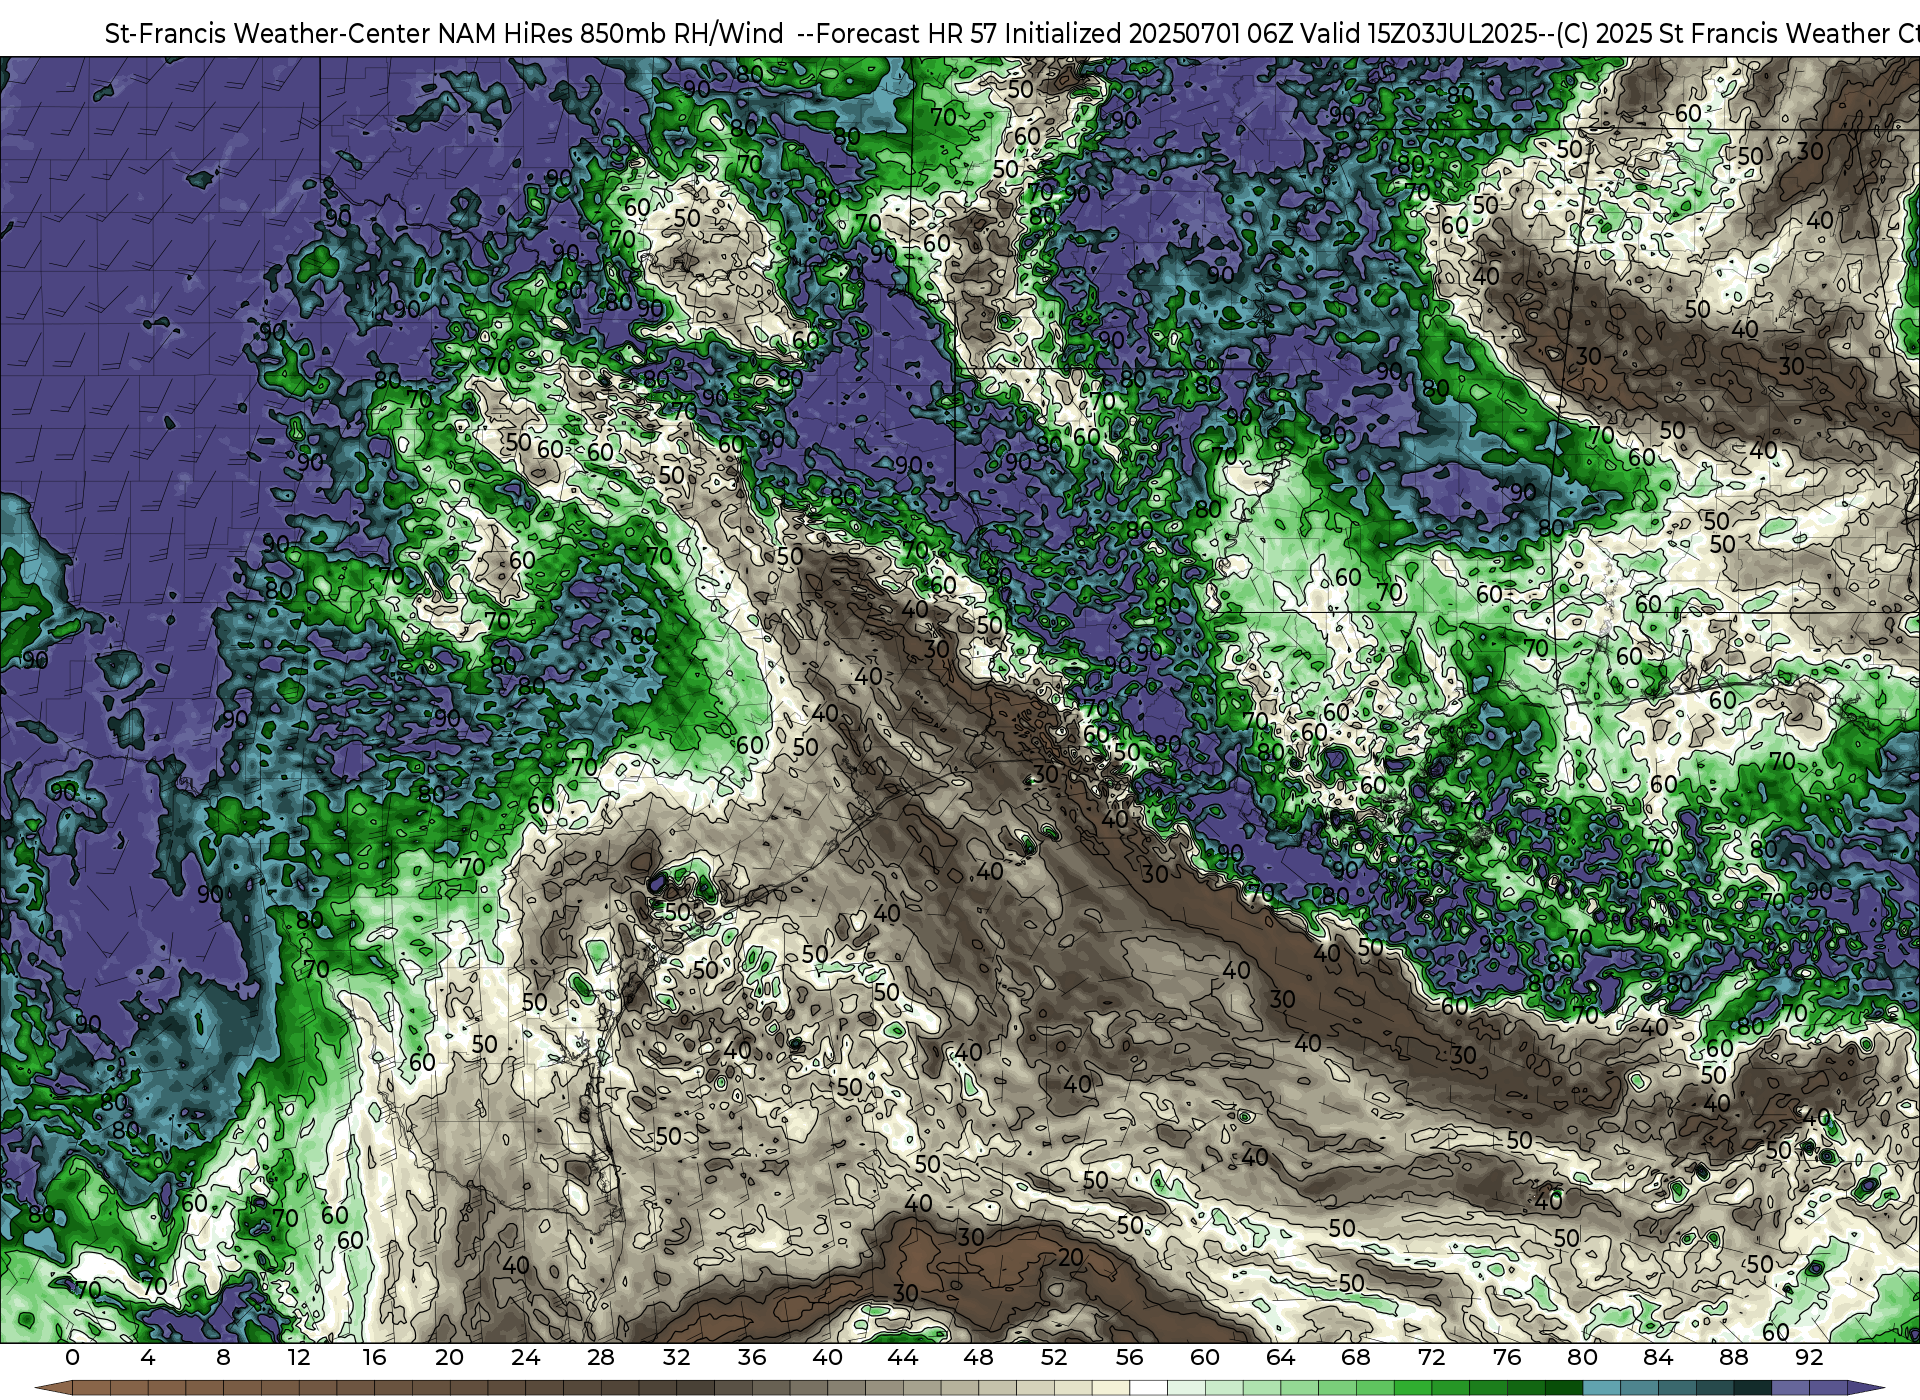Click the colorbar tick label 76
Image resolution: width=1920 pixels, height=1400 pixels.
click(1507, 1357)
